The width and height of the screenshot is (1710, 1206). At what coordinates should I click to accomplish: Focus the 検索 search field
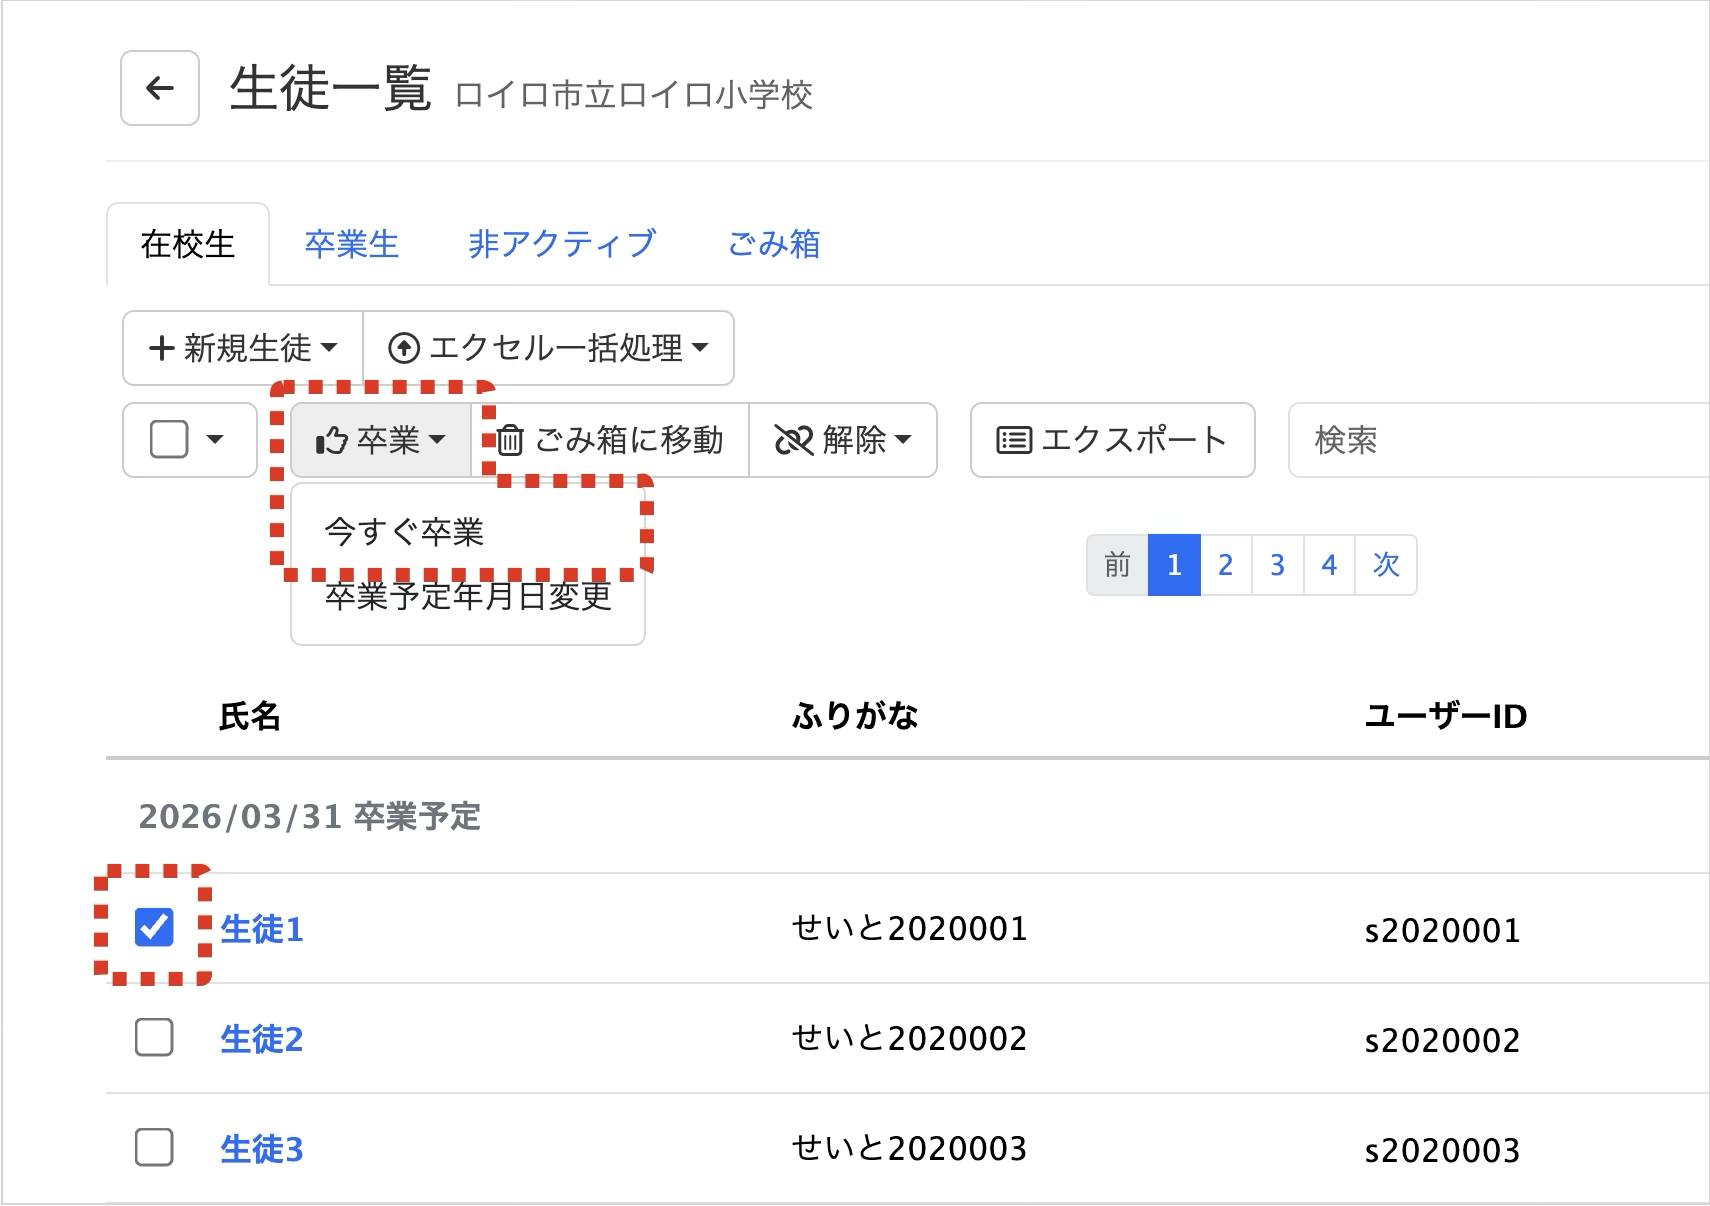(1499, 440)
